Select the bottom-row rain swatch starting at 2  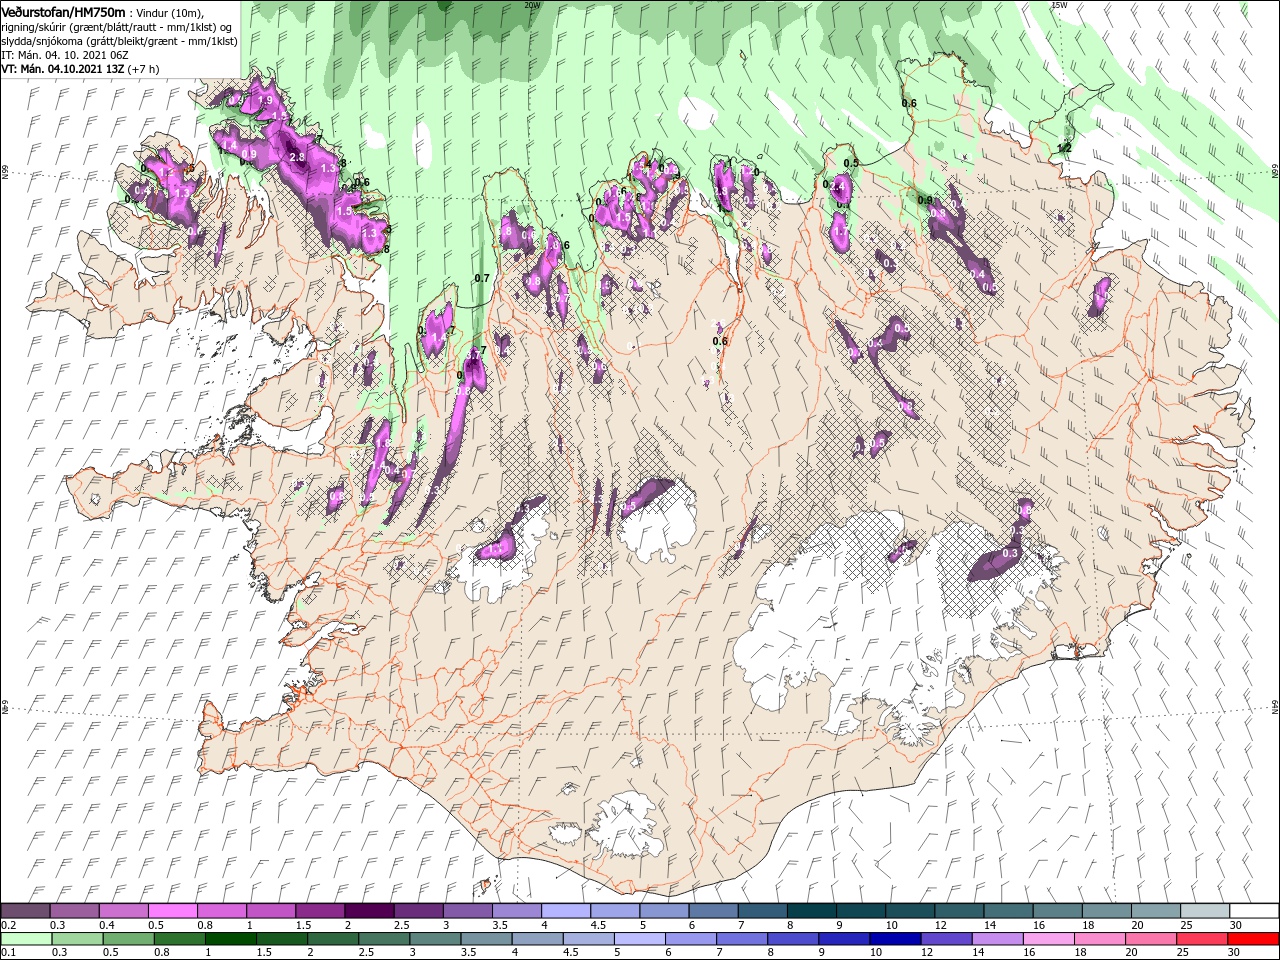click(x=332, y=939)
